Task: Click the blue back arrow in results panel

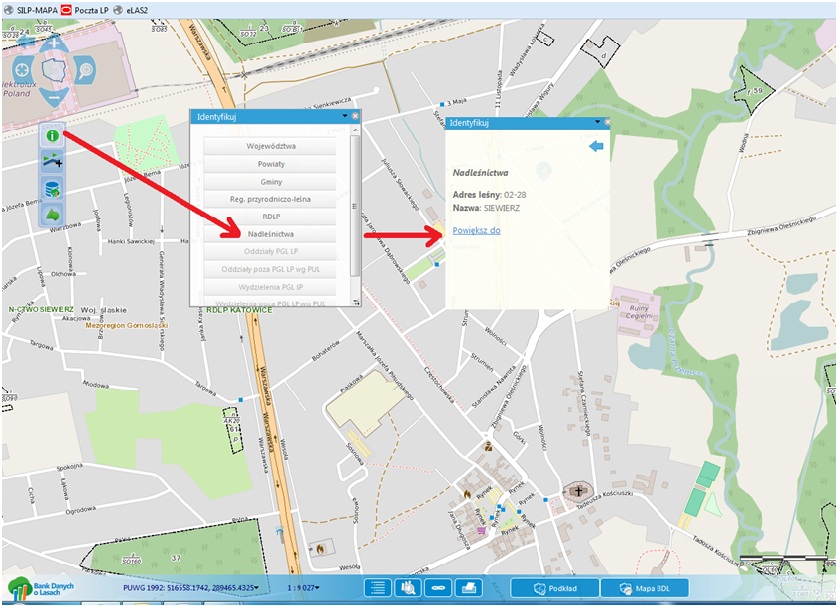Action: click(597, 147)
